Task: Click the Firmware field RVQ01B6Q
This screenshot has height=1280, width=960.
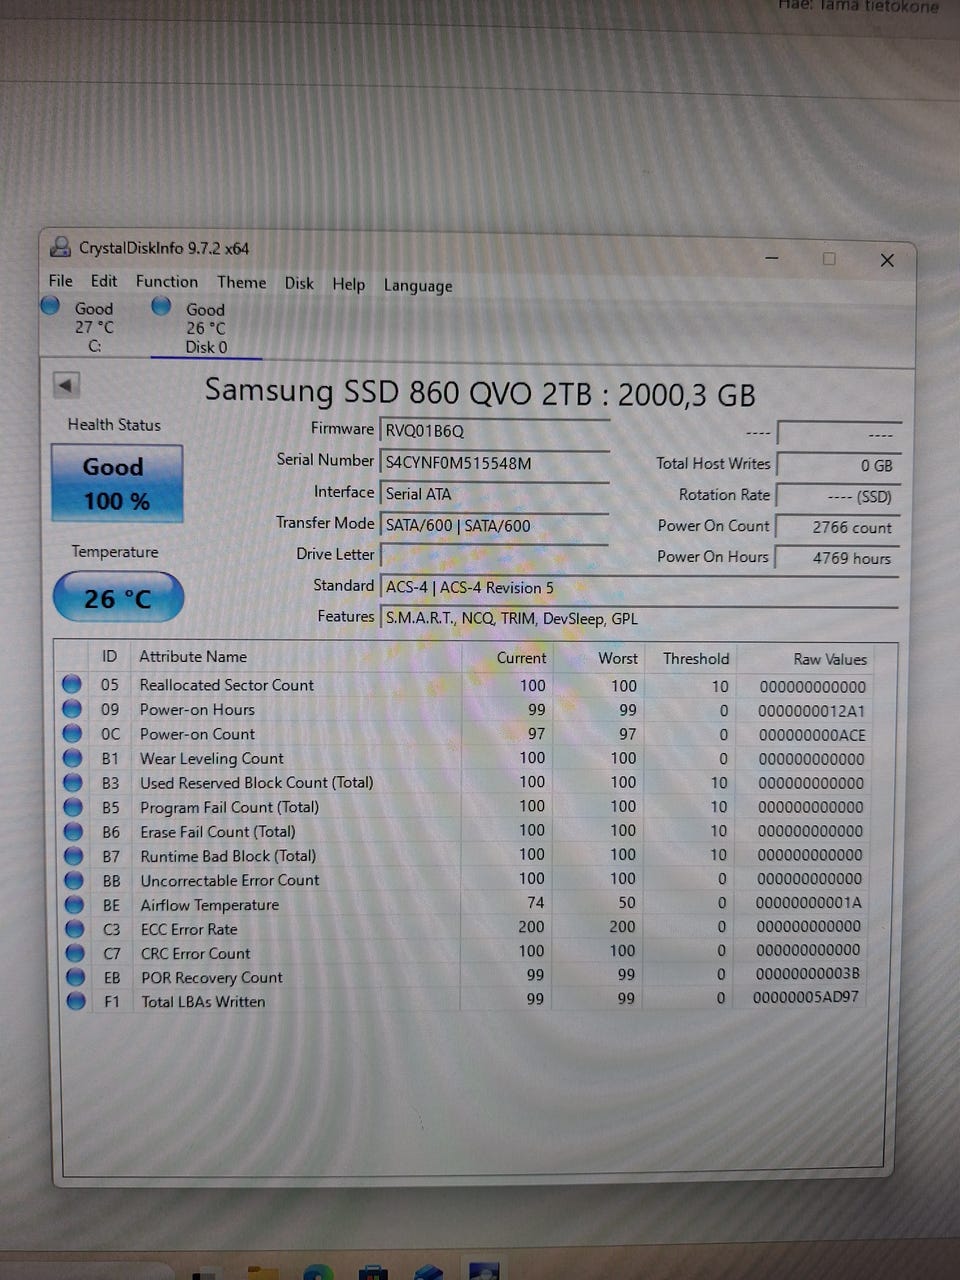Action: click(495, 430)
